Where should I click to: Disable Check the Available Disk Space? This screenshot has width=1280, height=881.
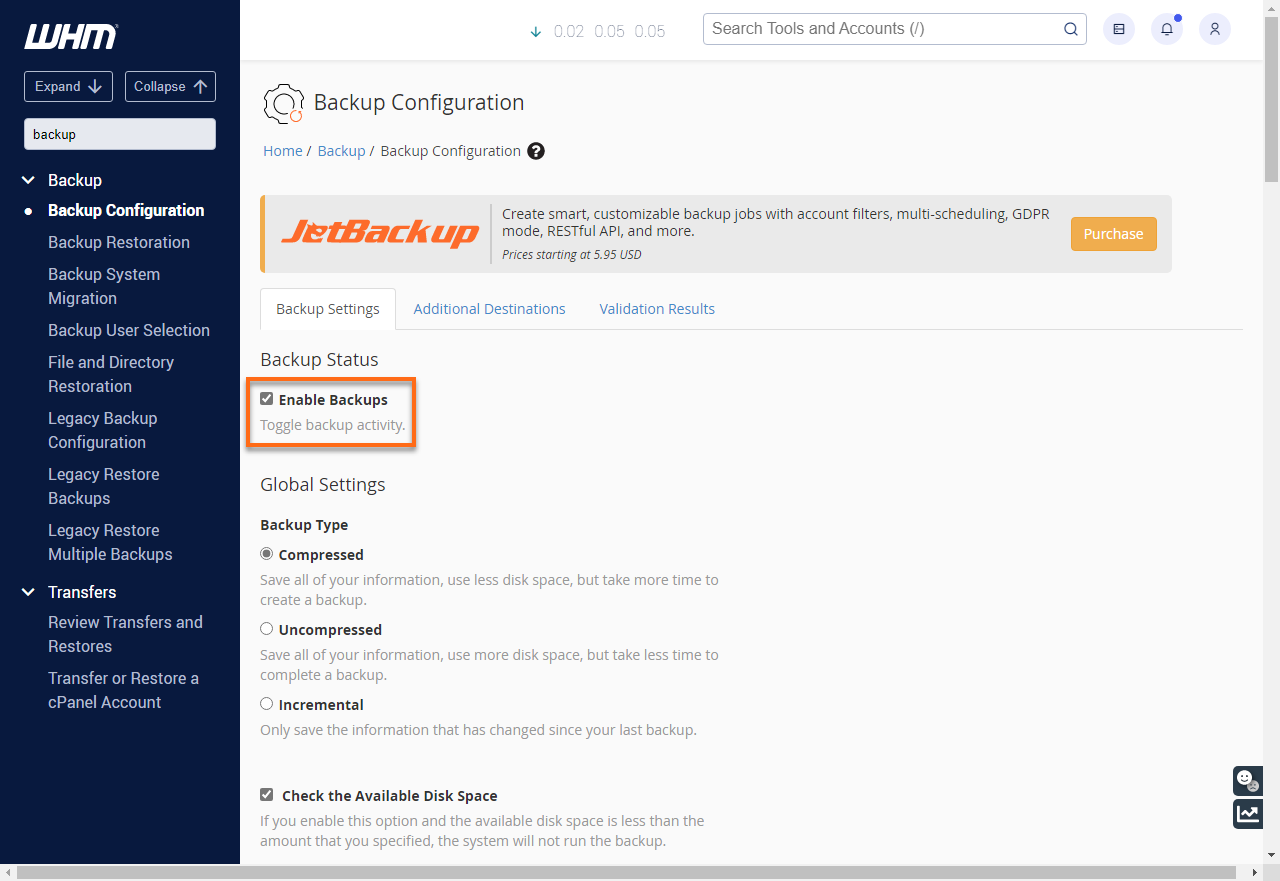(x=266, y=794)
